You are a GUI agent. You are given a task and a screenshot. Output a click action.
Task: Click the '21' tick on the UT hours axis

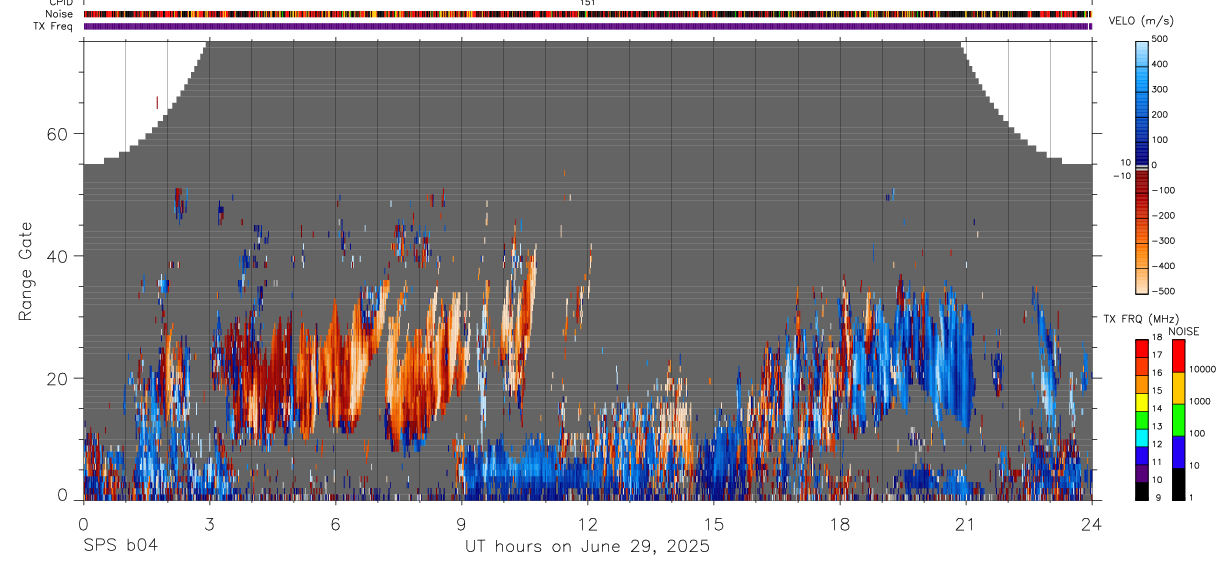click(966, 523)
